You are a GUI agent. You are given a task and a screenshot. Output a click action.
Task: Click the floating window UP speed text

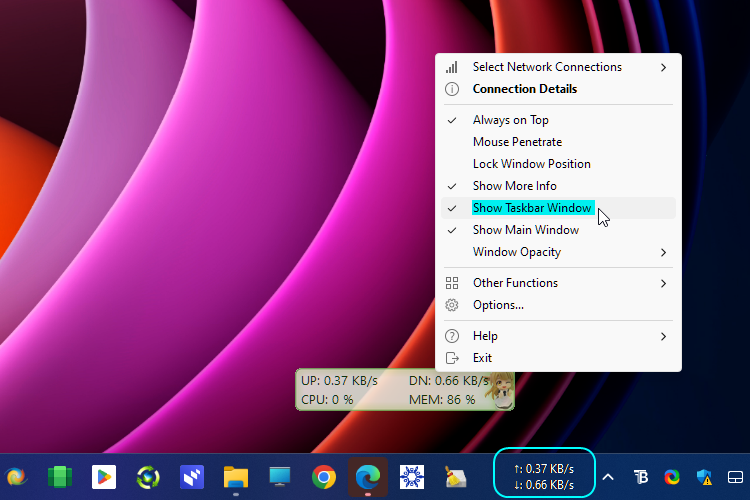(x=339, y=381)
